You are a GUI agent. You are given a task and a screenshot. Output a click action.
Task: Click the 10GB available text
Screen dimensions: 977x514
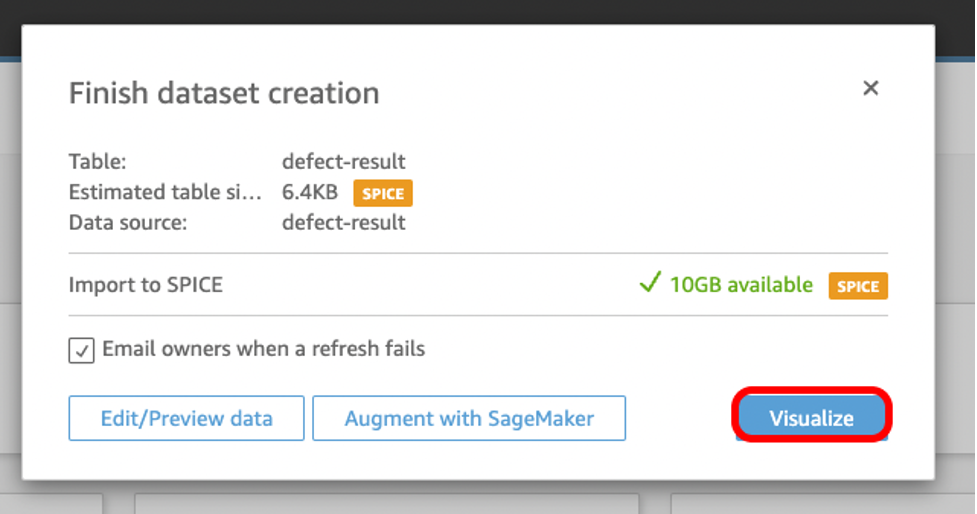point(741,285)
